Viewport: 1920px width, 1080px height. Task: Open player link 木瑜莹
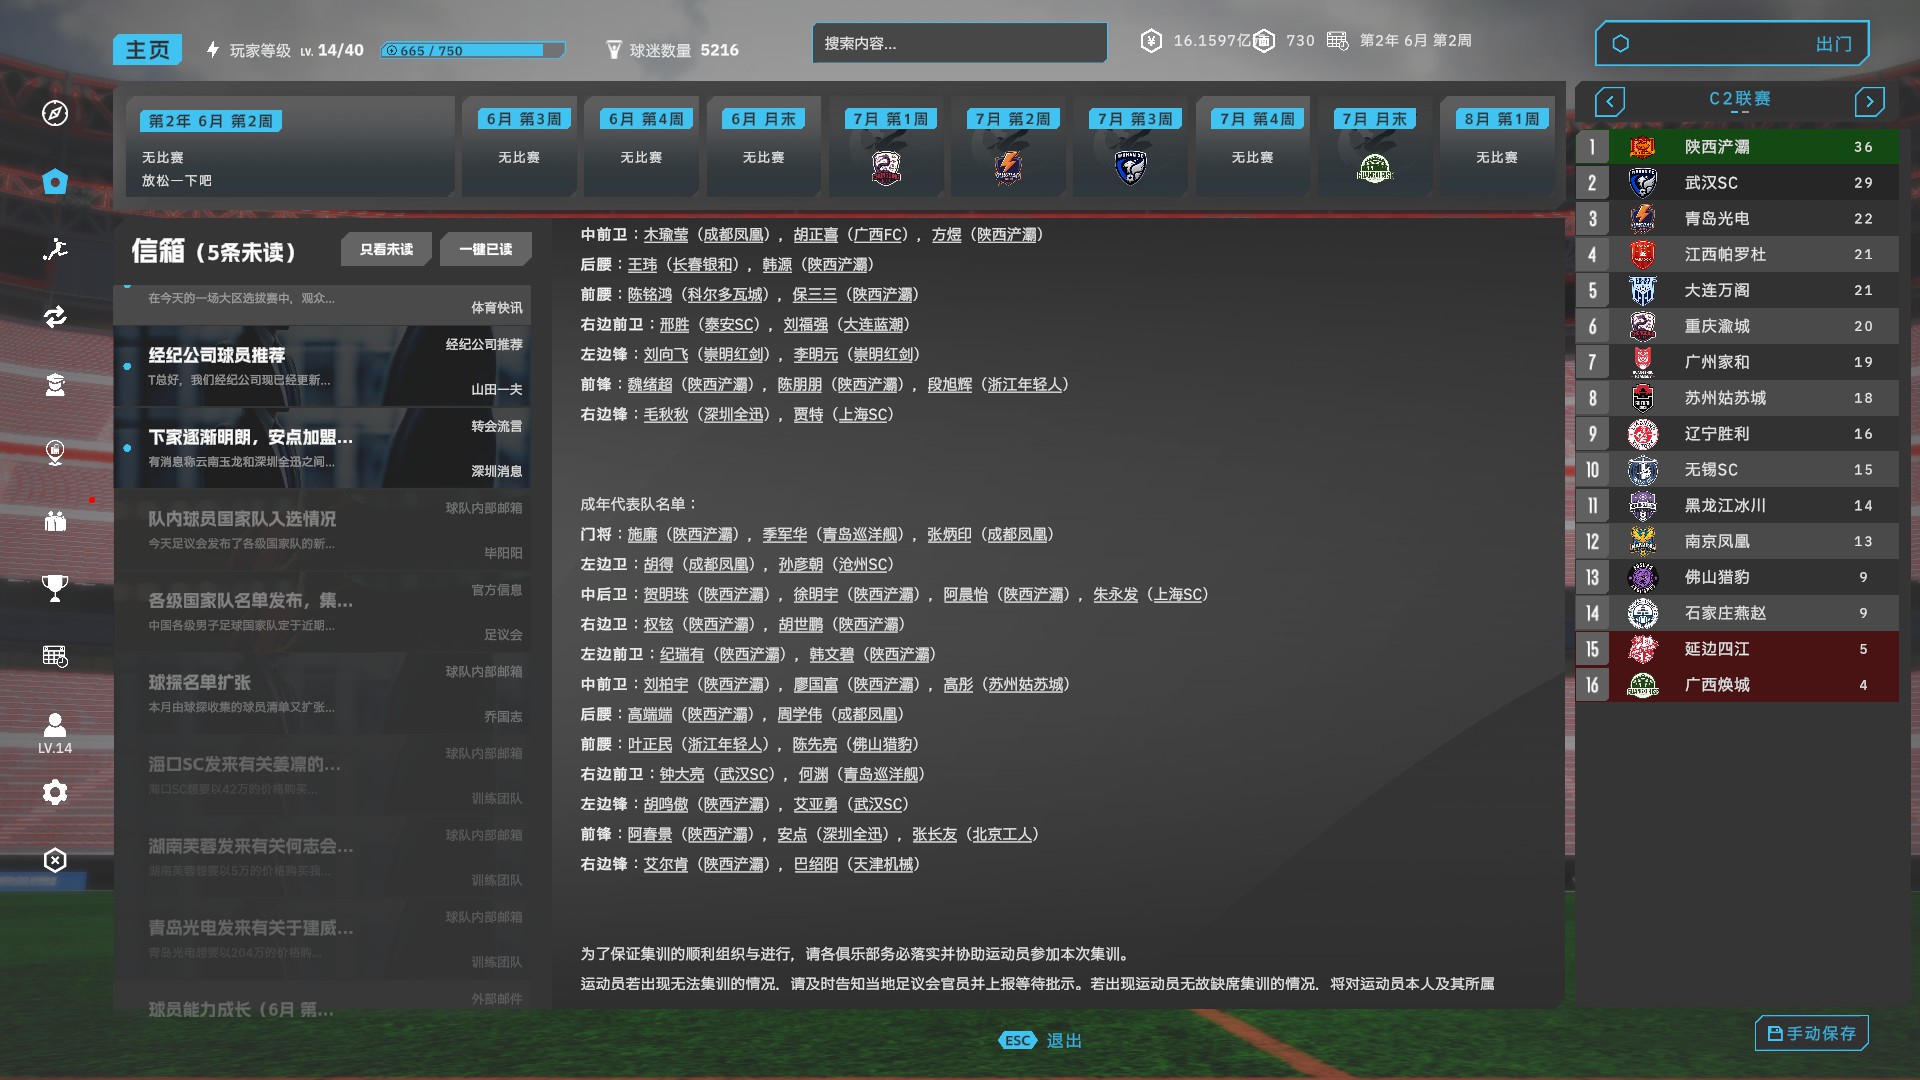(x=665, y=235)
